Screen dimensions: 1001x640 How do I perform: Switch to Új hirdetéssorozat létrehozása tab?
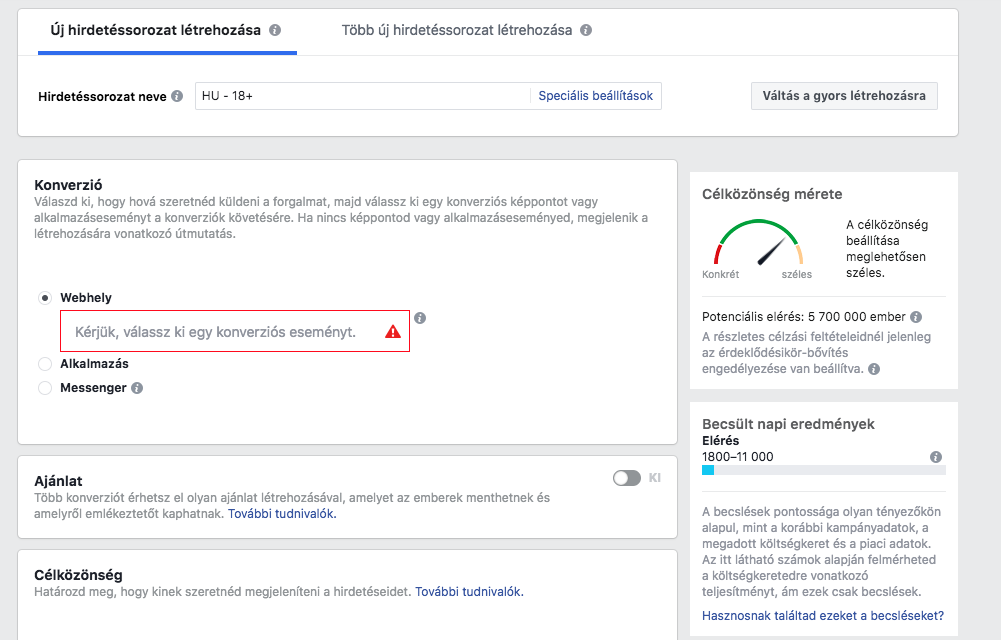pyautogui.click(x=167, y=31)
